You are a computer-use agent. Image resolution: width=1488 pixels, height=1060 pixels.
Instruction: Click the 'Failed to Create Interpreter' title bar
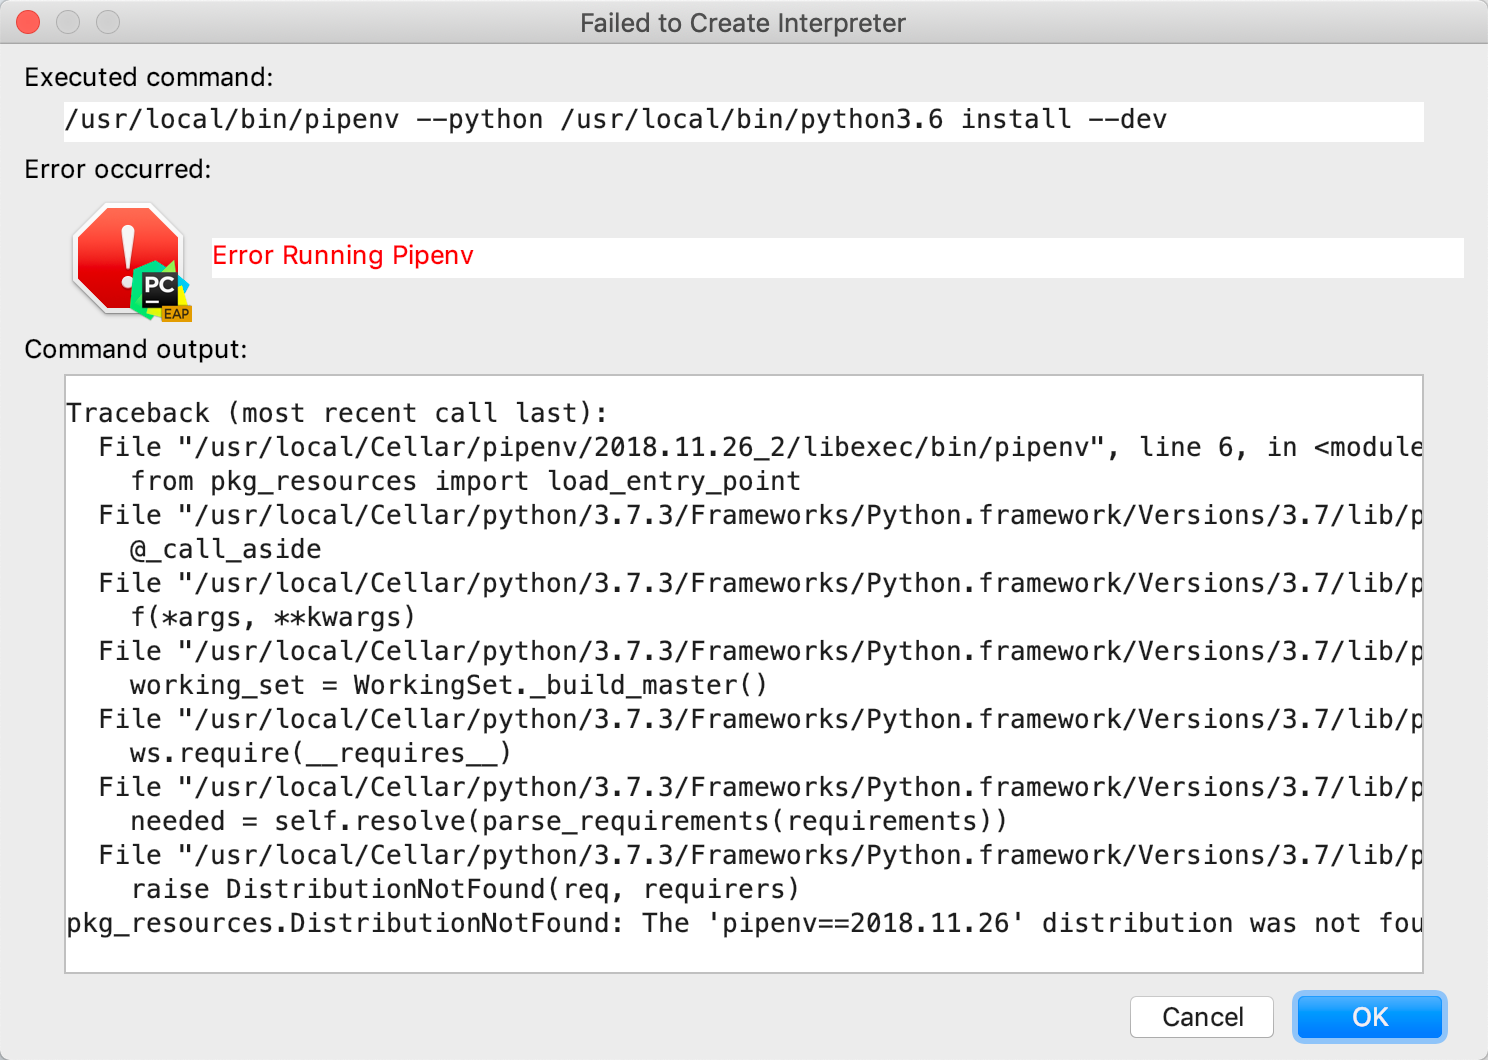(x=742, y=22)
